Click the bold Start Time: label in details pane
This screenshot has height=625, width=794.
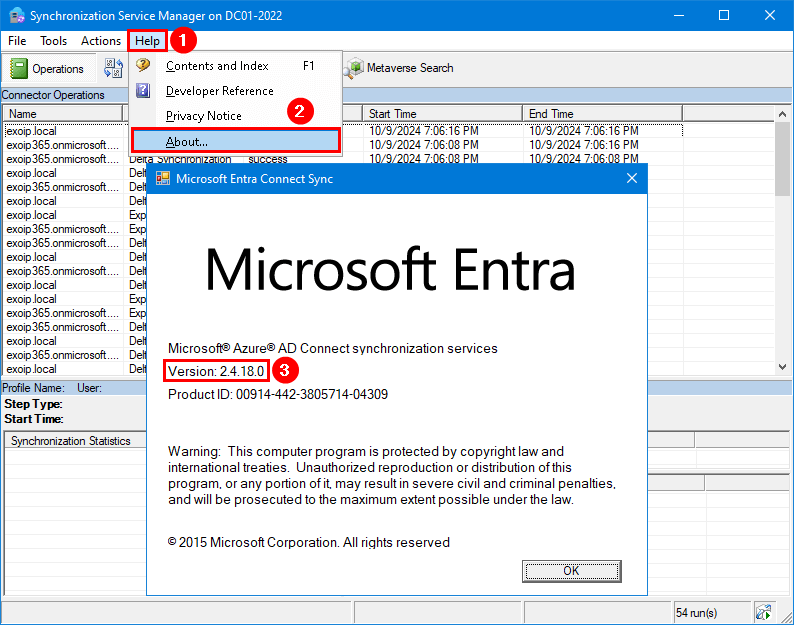[x=34, y=419]
